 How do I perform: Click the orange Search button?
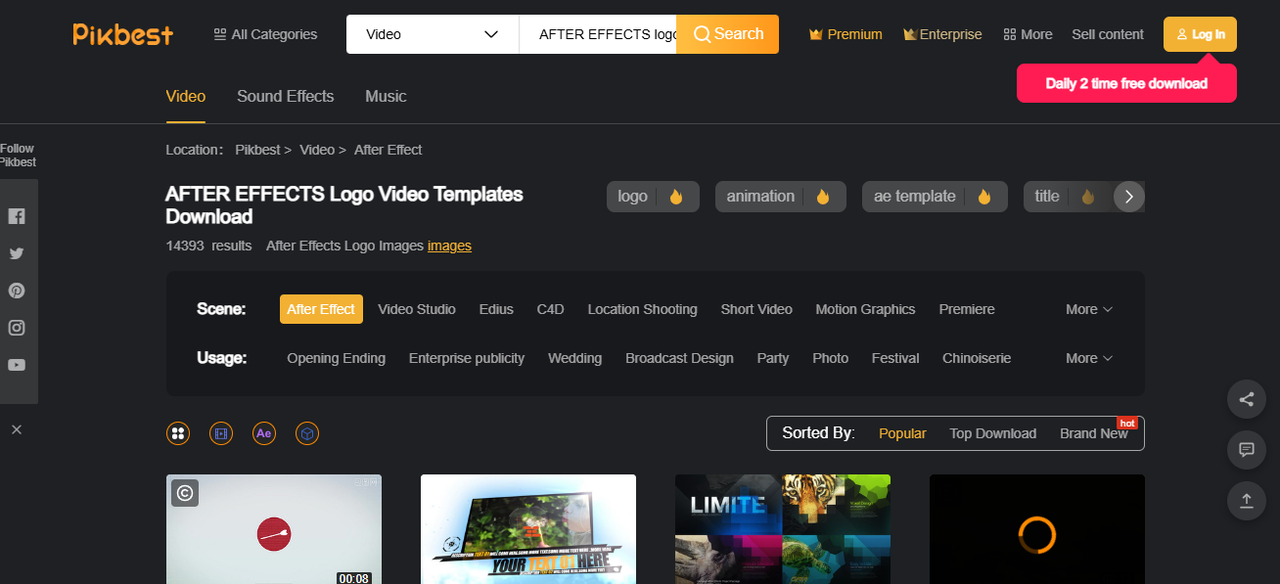[x=728, y=34]
